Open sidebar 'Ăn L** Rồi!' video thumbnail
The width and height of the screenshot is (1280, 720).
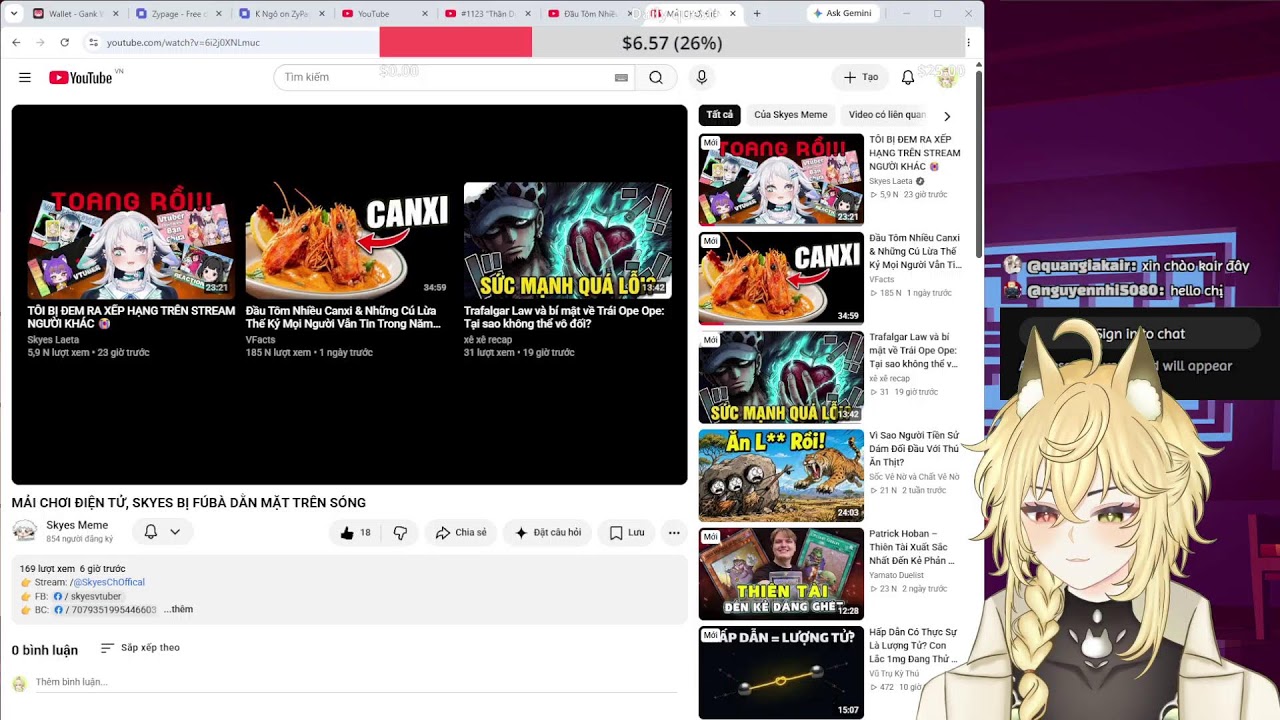(x=781, y=476)
